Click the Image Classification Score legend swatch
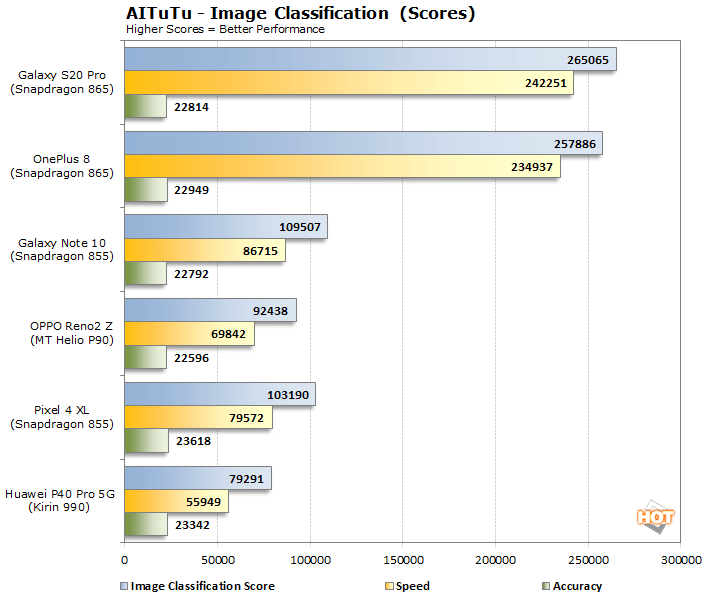Viewport: 709px width, 600px height. (124, 586)
